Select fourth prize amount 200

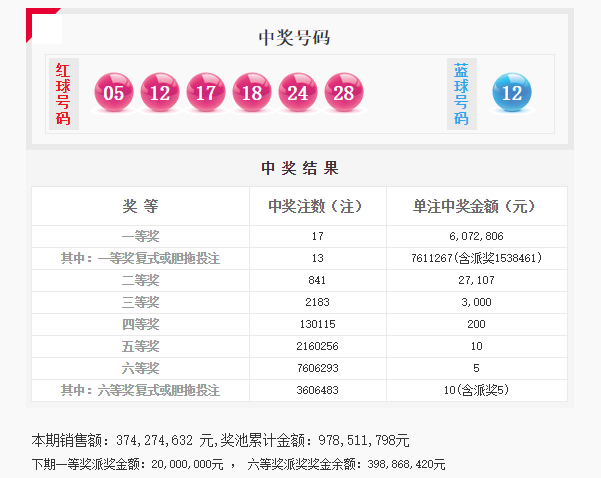pyautogui.click(x=476, y=324)
